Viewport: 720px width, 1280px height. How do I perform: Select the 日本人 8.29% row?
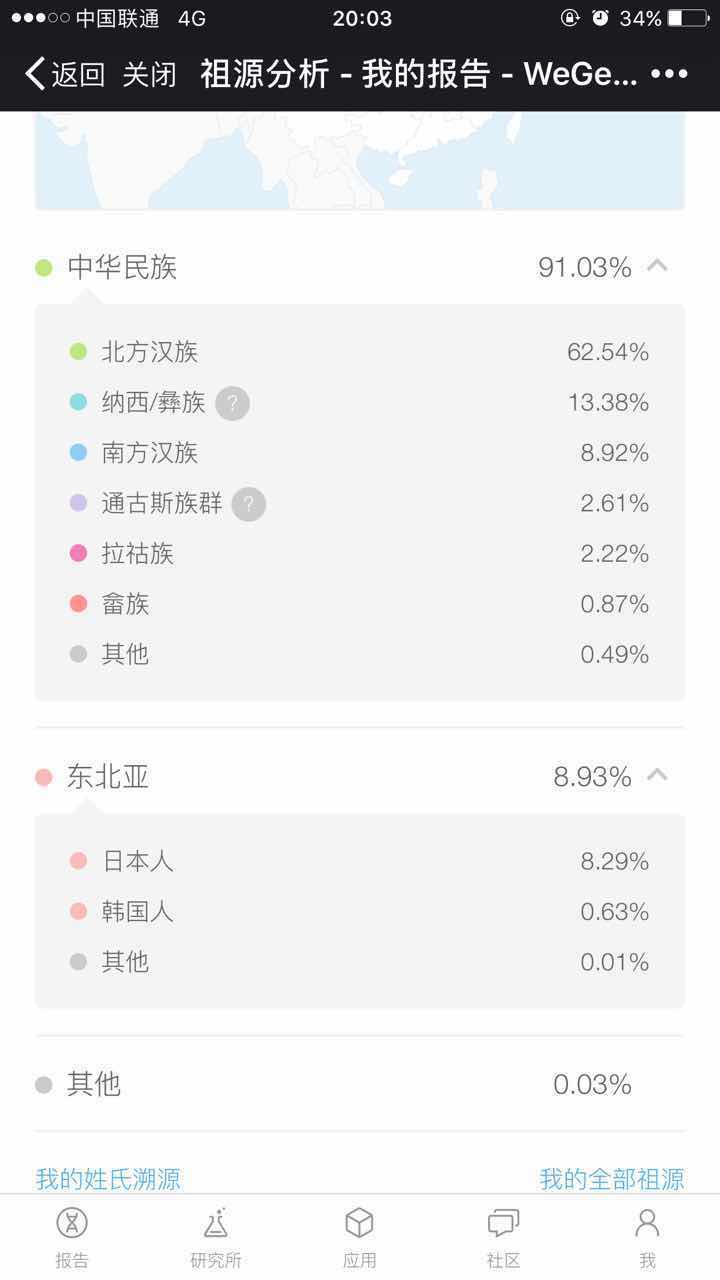[359, 861]
